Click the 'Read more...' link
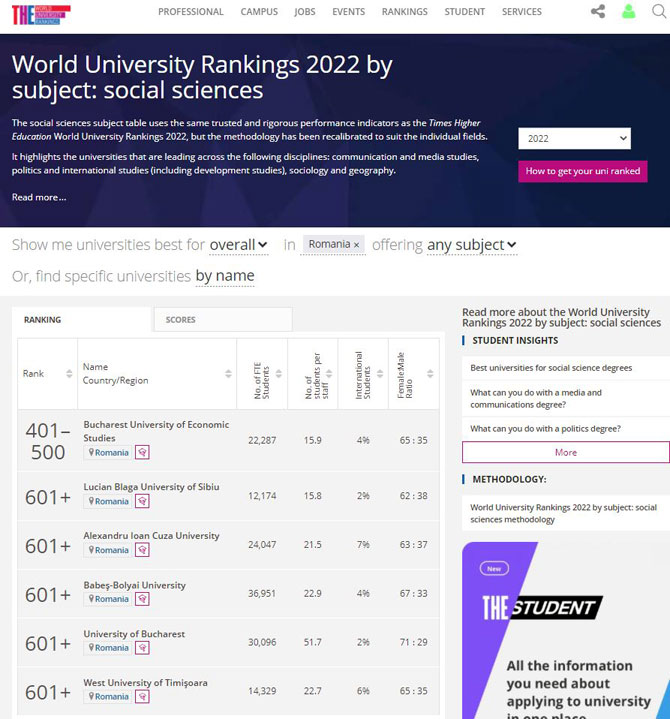 (39, 197)
